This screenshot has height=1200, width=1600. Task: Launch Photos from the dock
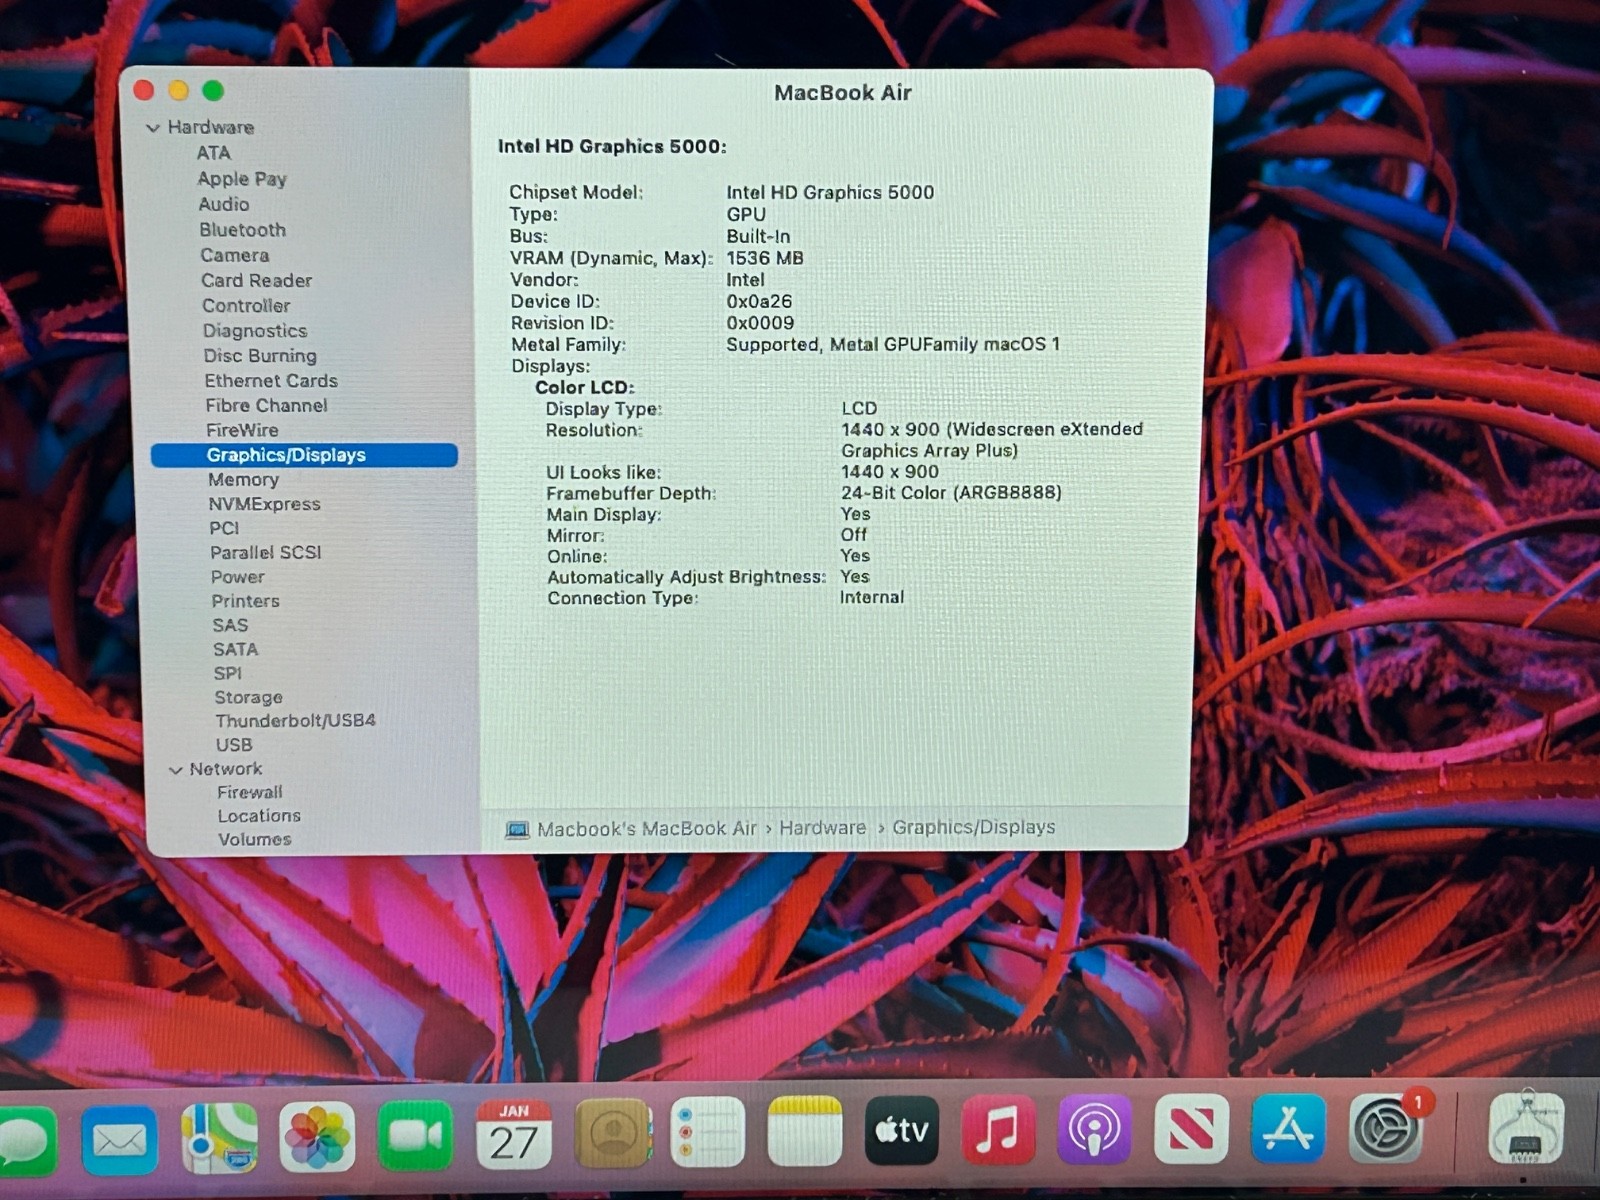[x=317, y=1137]
